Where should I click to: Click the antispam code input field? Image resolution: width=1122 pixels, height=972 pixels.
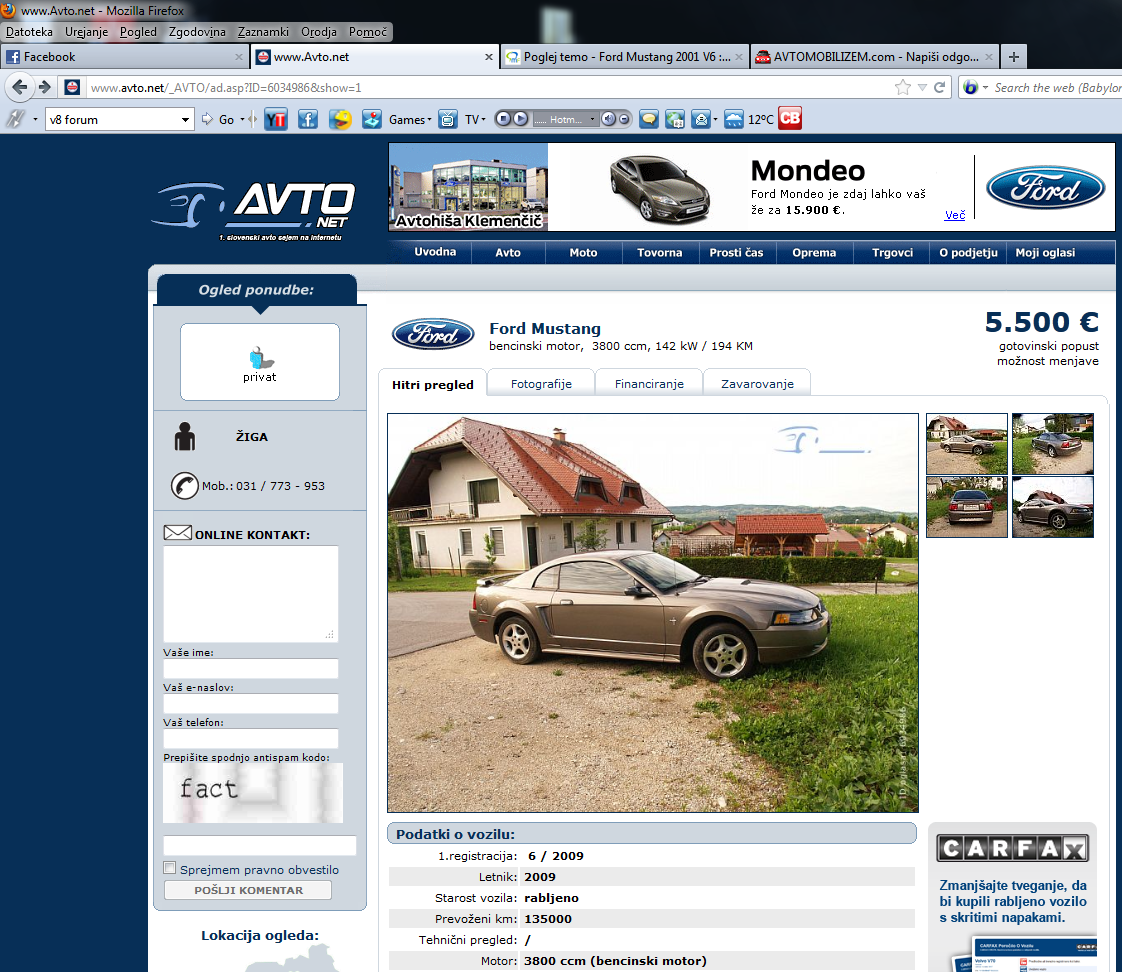click(x=260, y=845)
